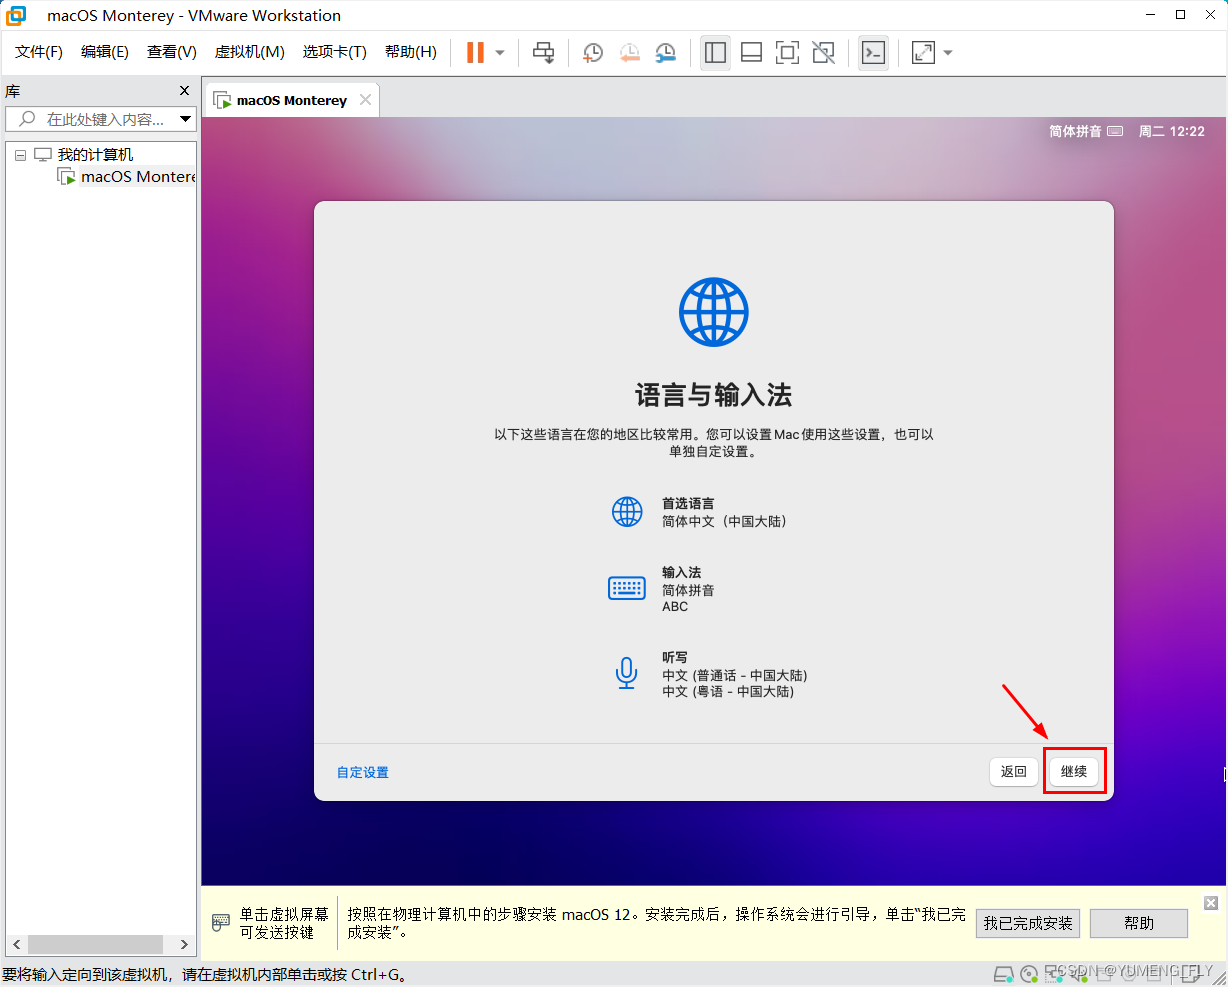Send Ctrl+Alt+Del to the virtual machine
This screenshot has width=1228, height=987.
[543, 52]
